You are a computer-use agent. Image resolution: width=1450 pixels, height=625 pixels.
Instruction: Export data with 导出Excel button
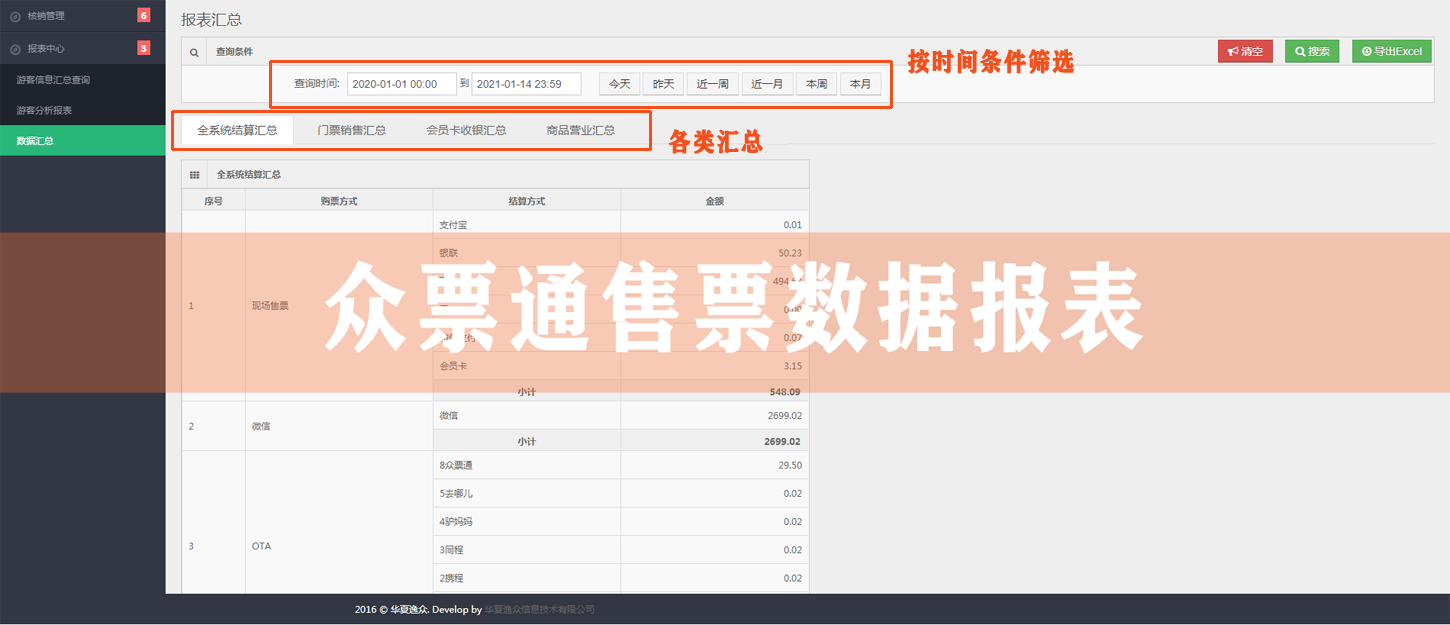pos(1391,51)
